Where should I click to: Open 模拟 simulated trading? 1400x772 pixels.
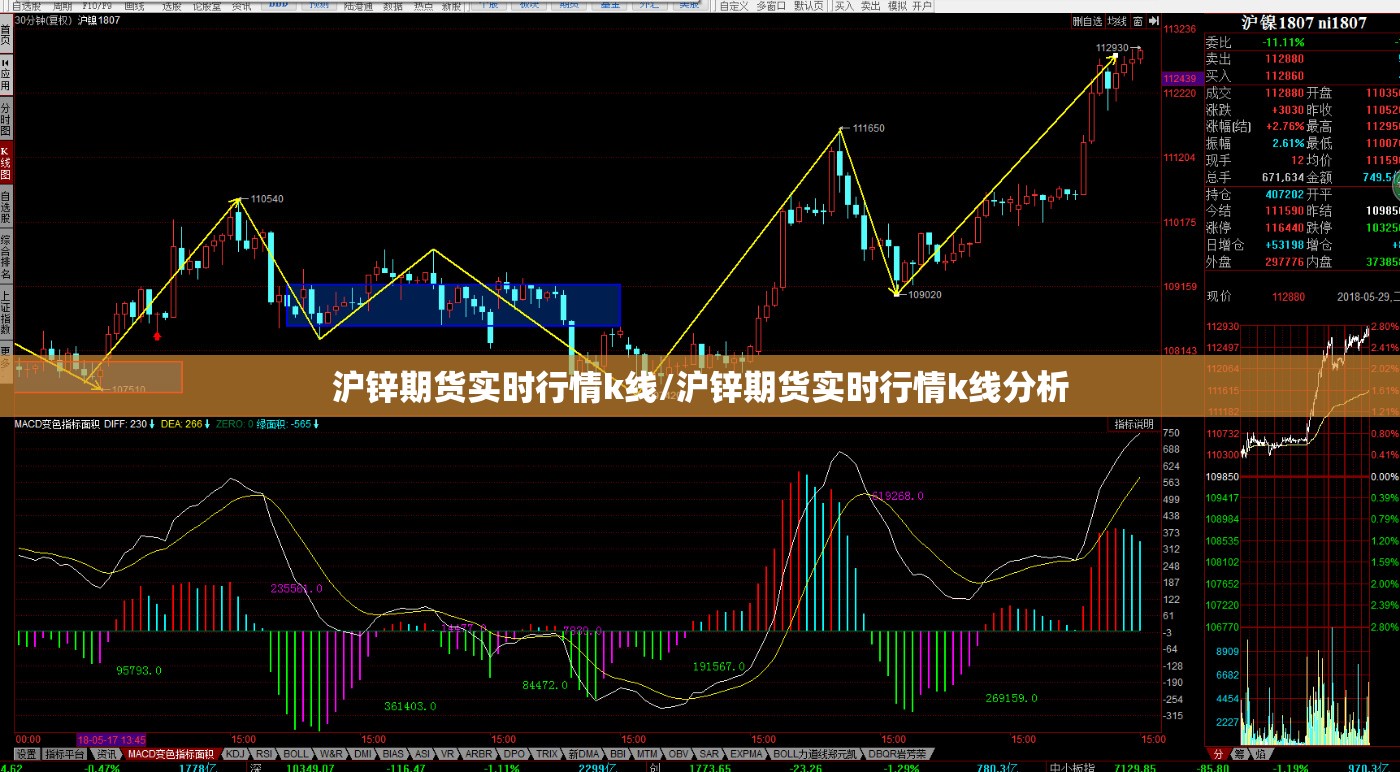tap(897, 6)
